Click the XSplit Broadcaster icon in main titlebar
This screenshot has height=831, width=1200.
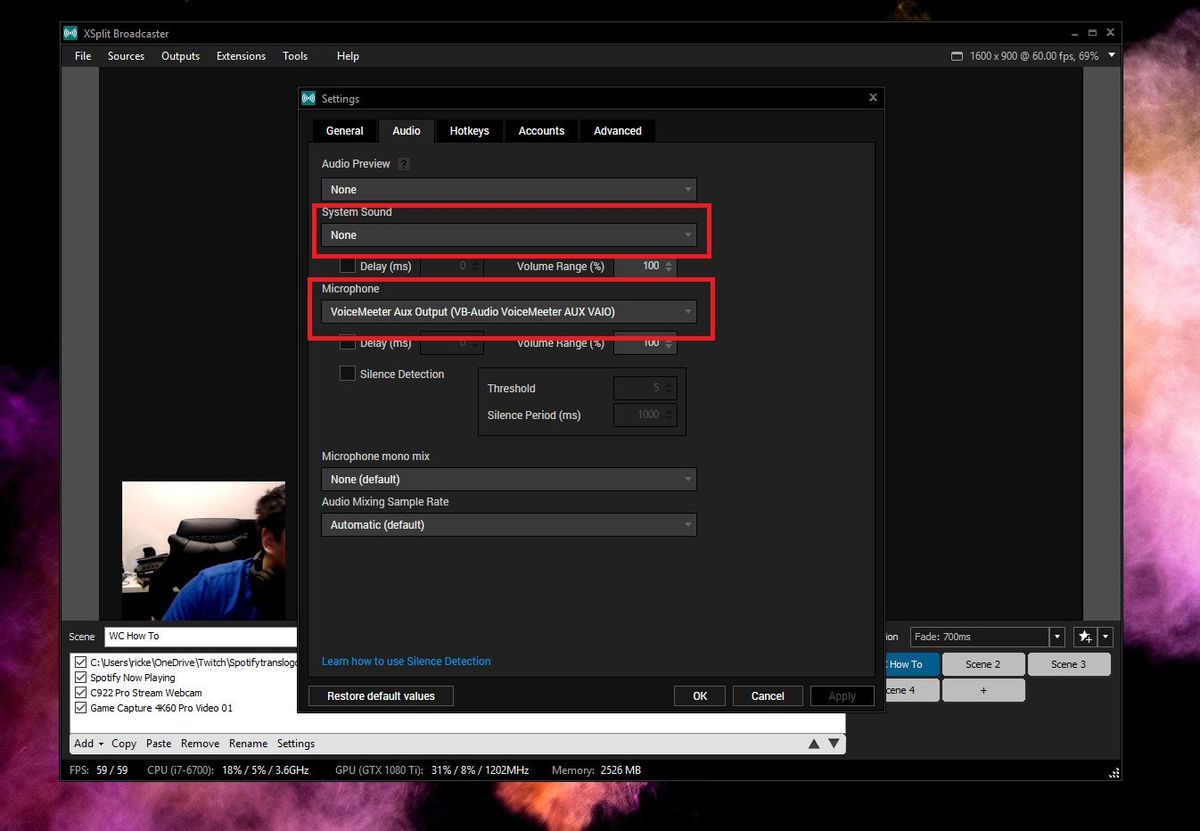[70, 32]
